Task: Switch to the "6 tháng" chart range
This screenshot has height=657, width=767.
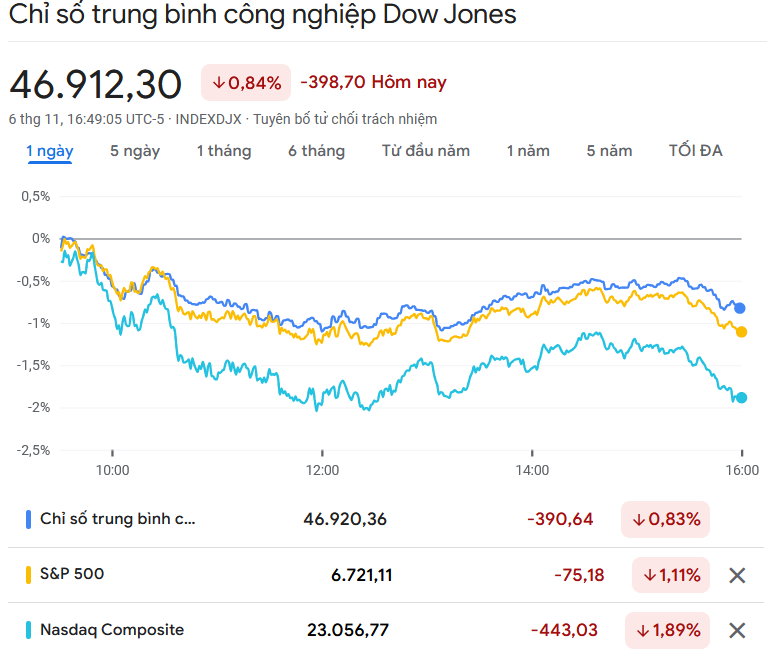Action: click(x=316, y=151)
